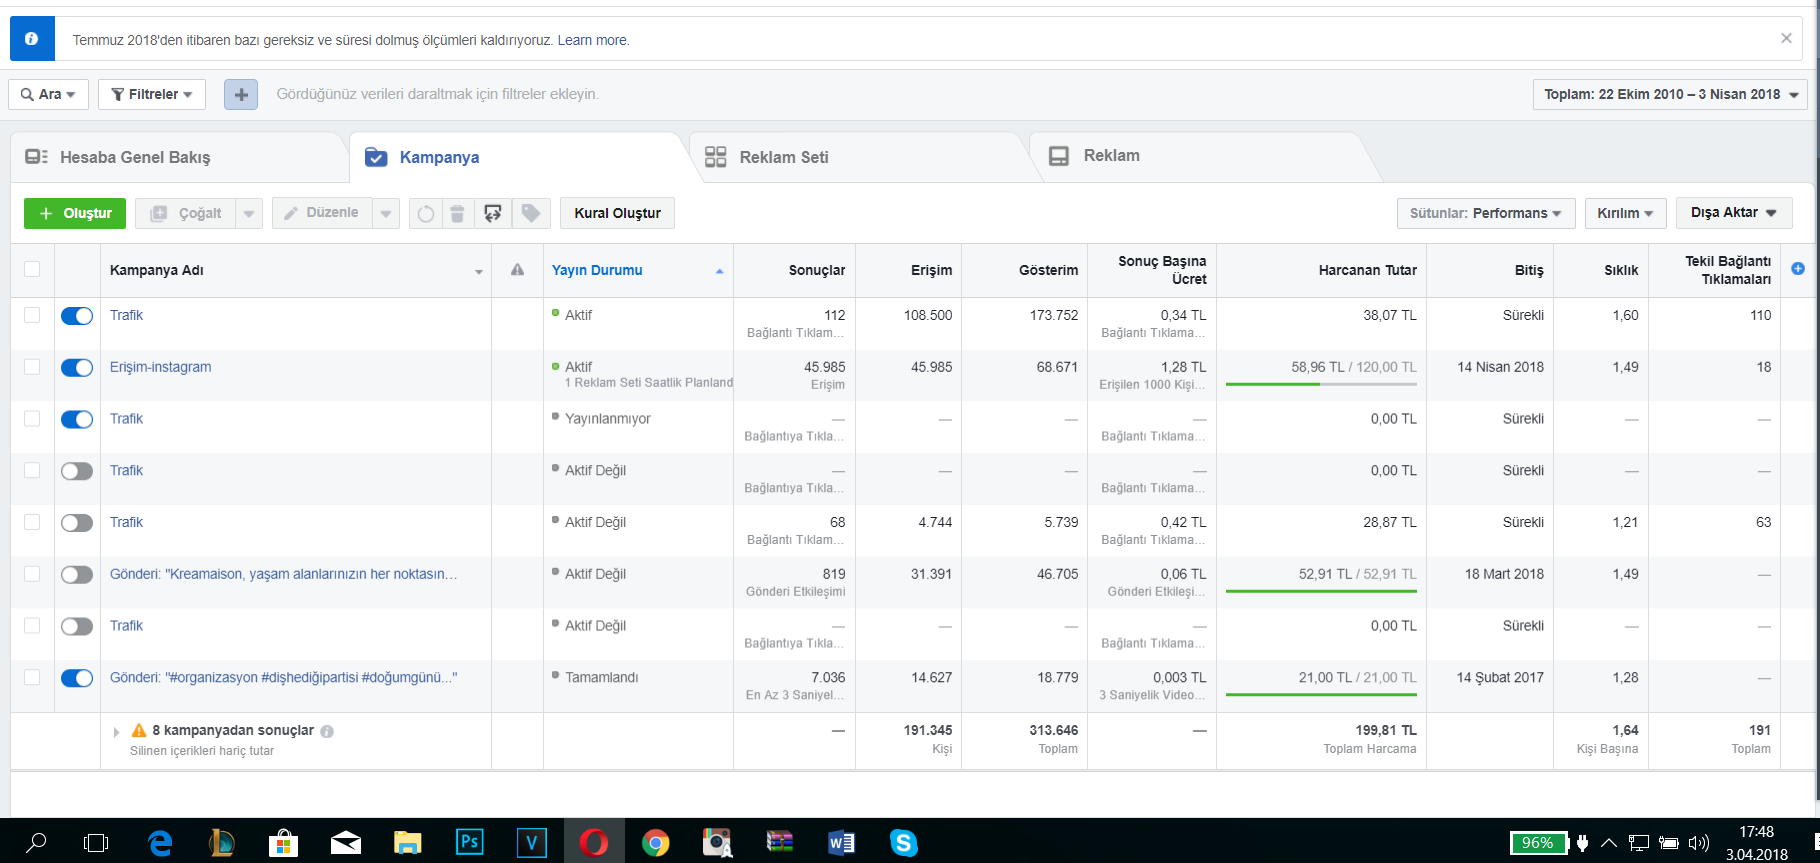Open the Sütunlar: Performans dropdown
1820x863 pixels.
(x=1485, y=213)
